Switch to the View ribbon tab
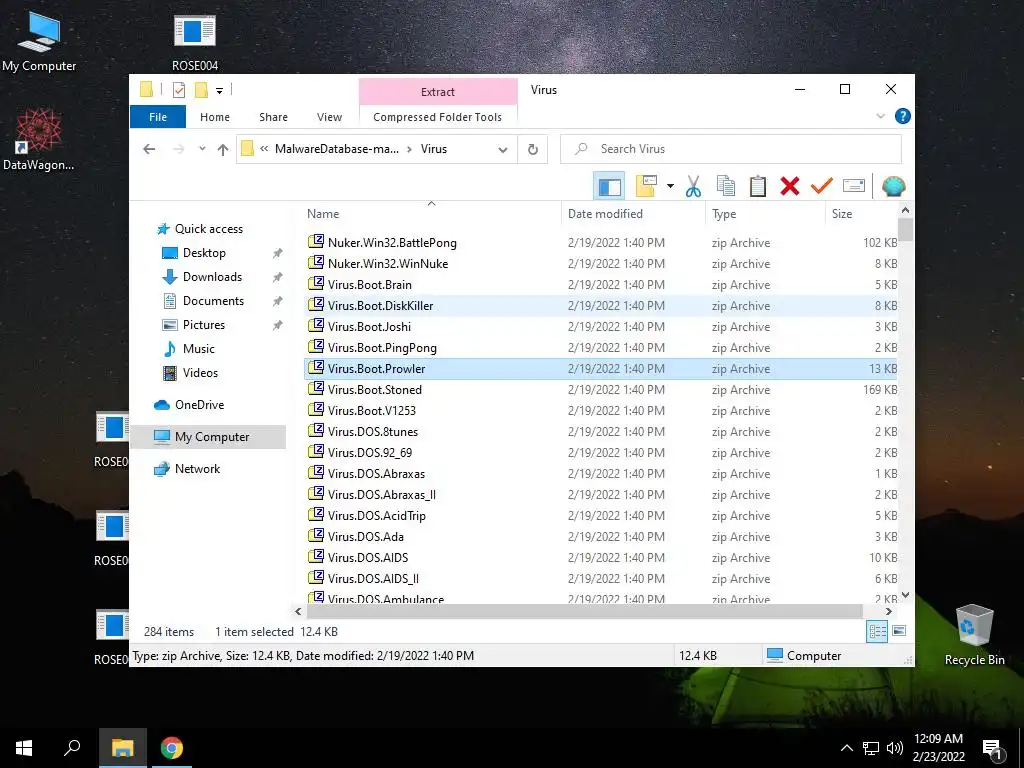 (x=329, y=117)
